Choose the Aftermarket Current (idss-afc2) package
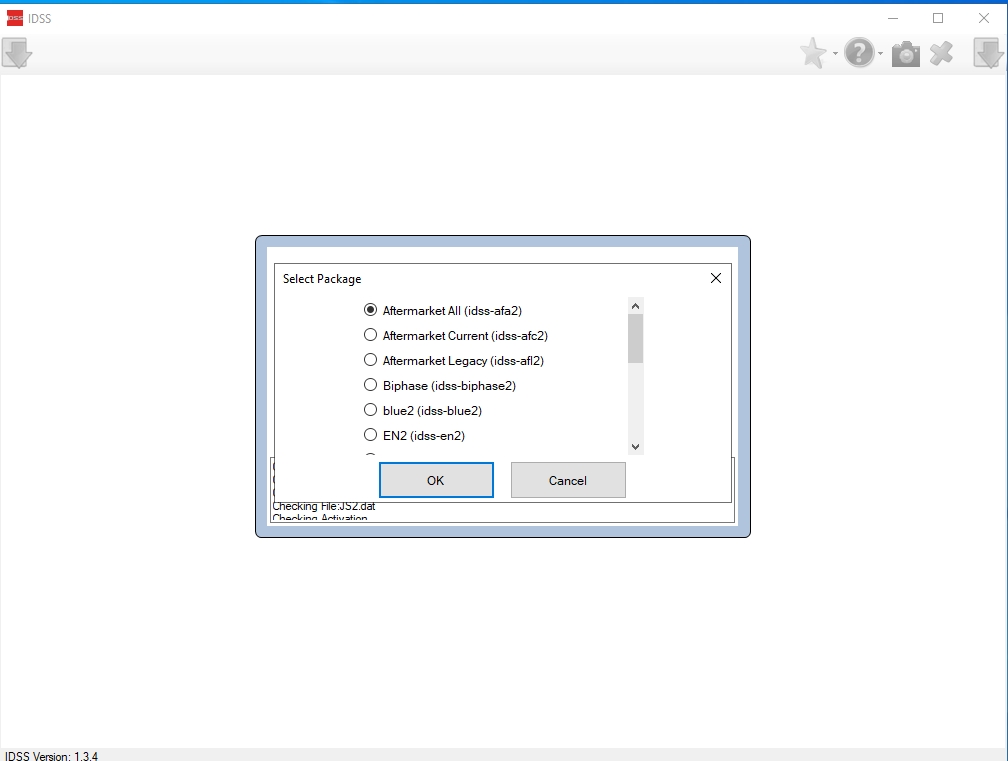Viewport: 1008px width, 761px height. tap(371, 335)
